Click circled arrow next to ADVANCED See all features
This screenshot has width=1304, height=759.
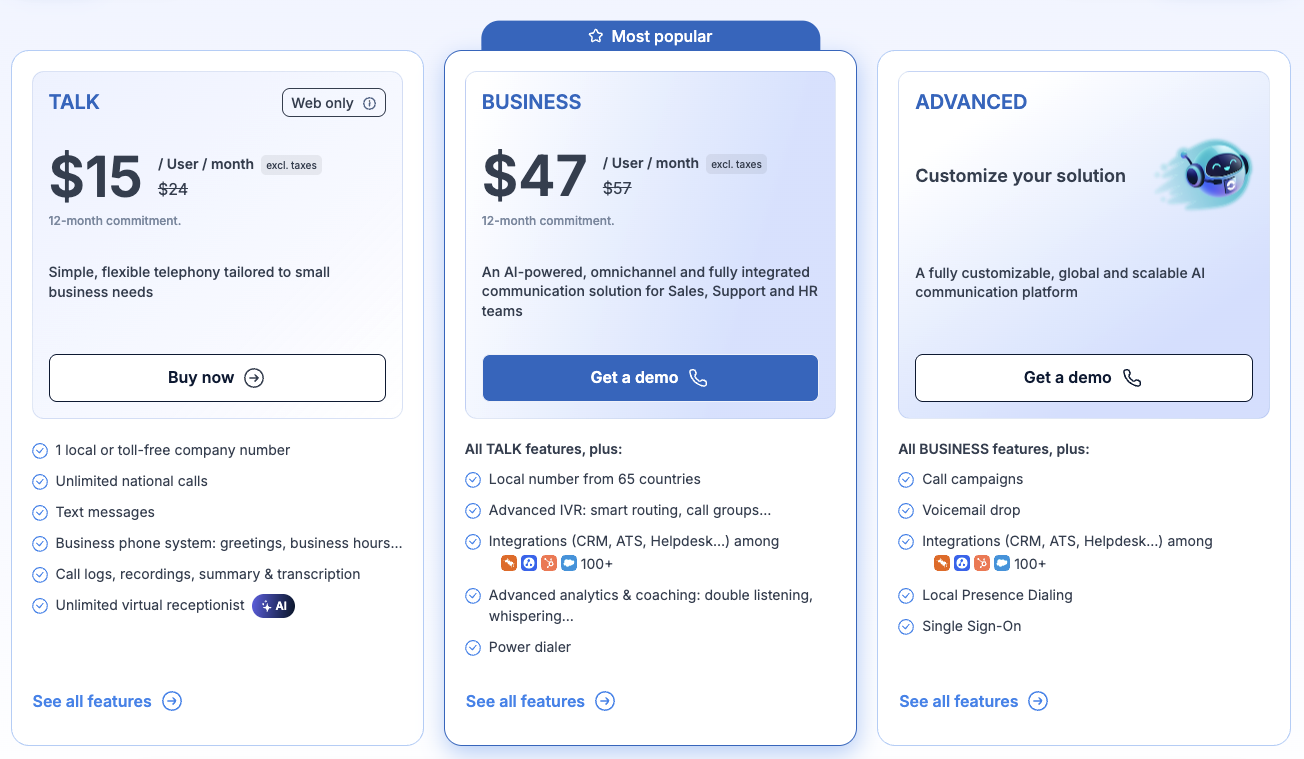coord(1038,701)
